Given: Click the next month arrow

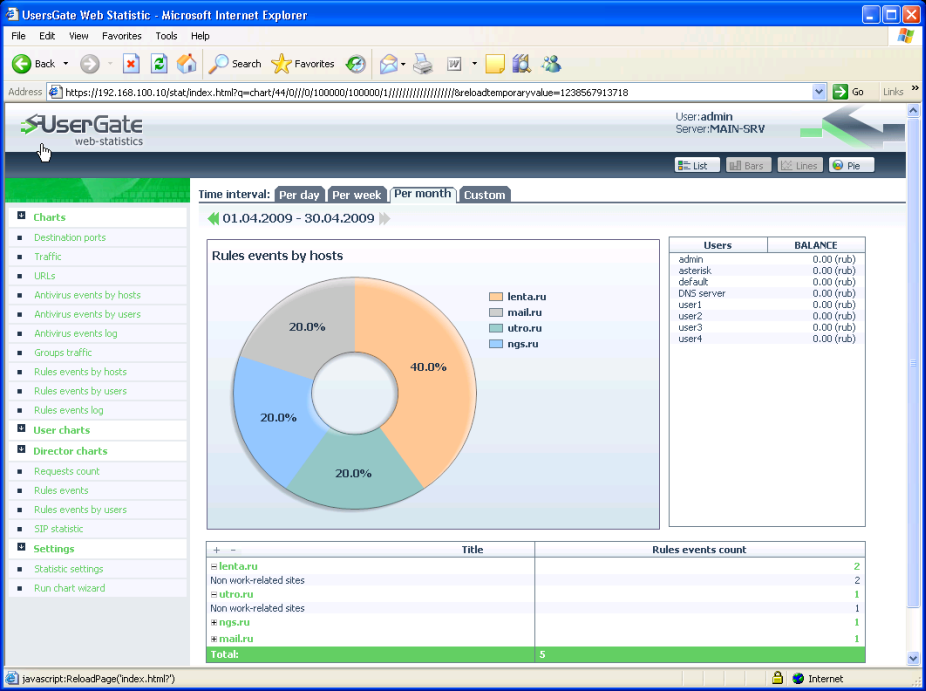Looking at the screenshot, I should tap(385, 219).
